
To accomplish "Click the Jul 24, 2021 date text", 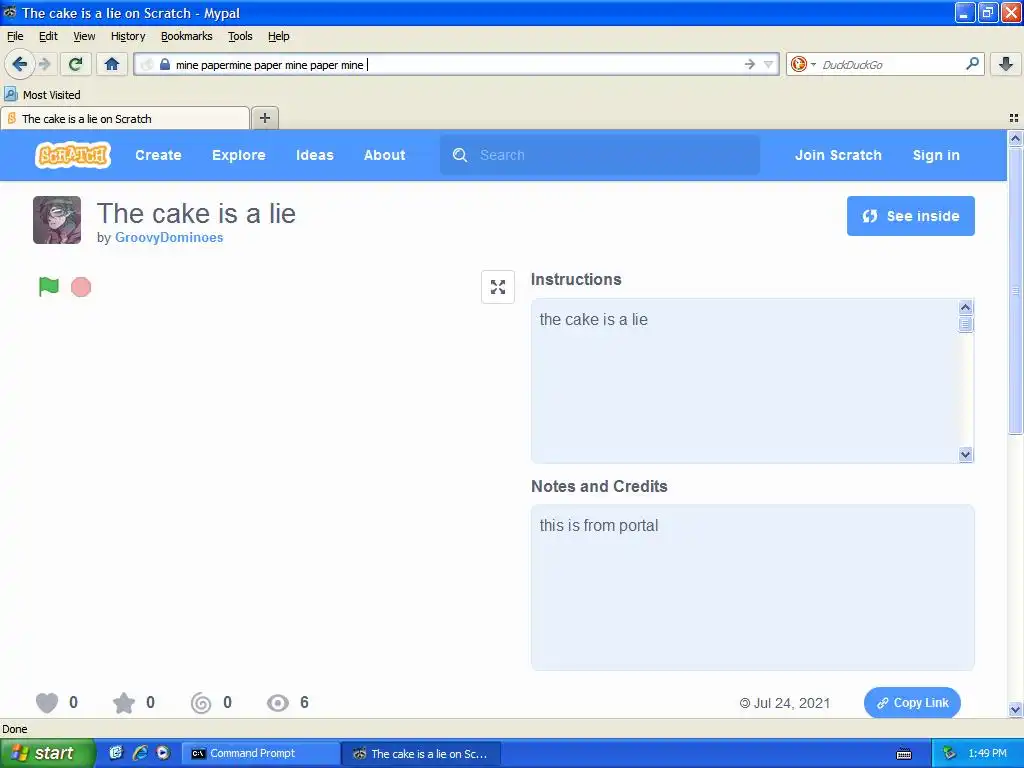I will pyautogui.click(x=792, y=703).
